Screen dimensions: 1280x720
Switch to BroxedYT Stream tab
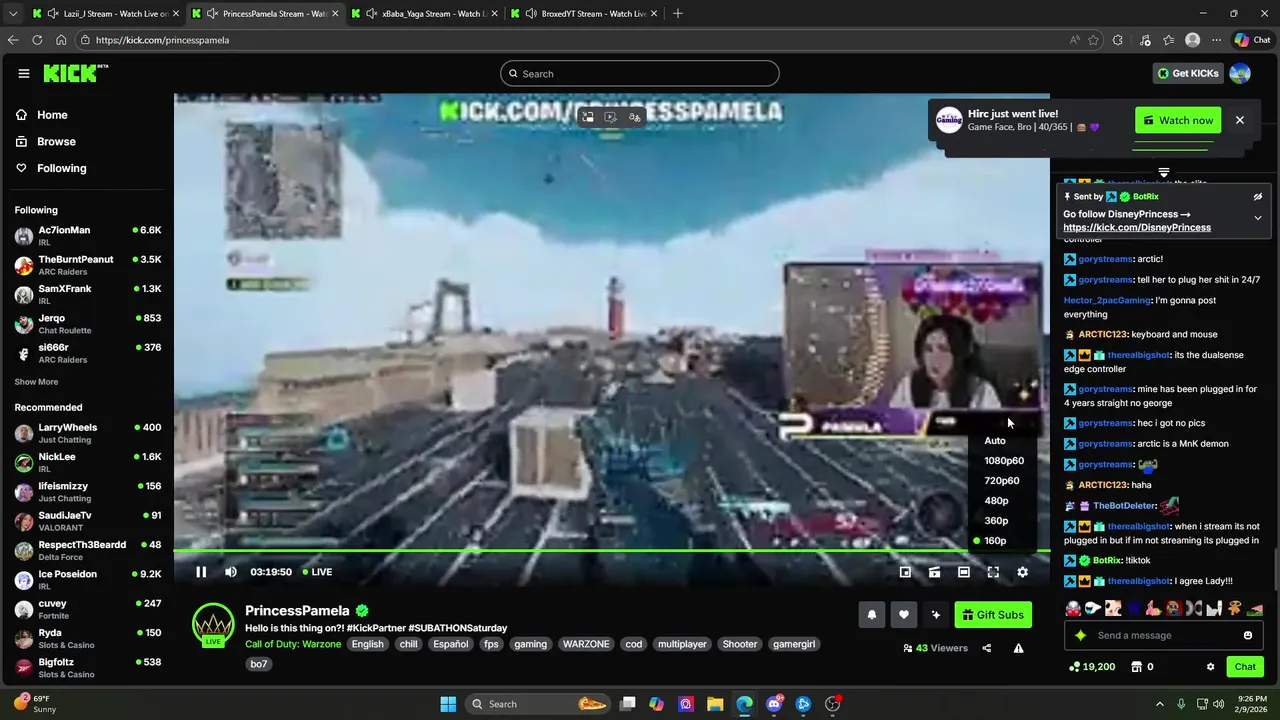[x=583, y=14]
